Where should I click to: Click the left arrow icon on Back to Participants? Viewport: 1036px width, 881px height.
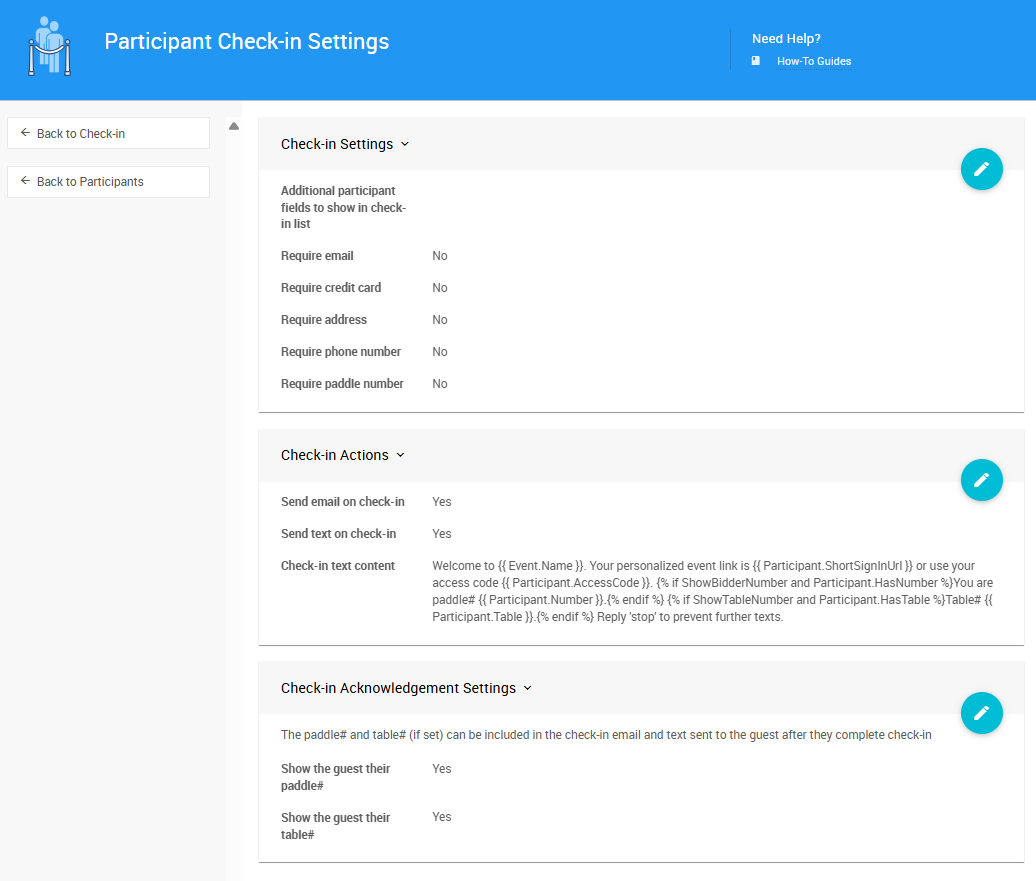(25, 181)
